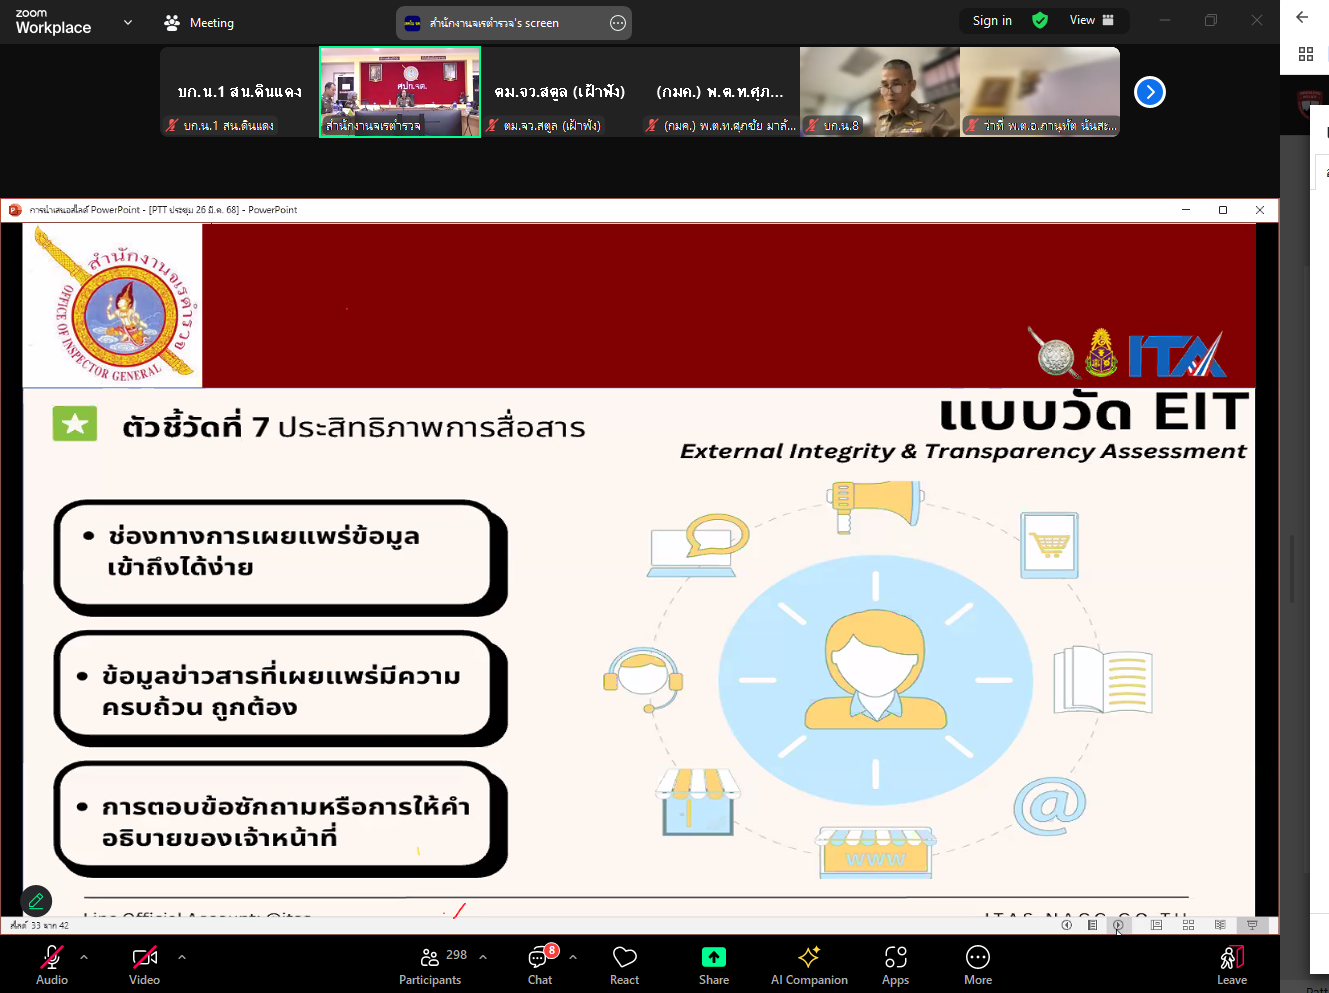Open the Participants panel

pos(431,965)
